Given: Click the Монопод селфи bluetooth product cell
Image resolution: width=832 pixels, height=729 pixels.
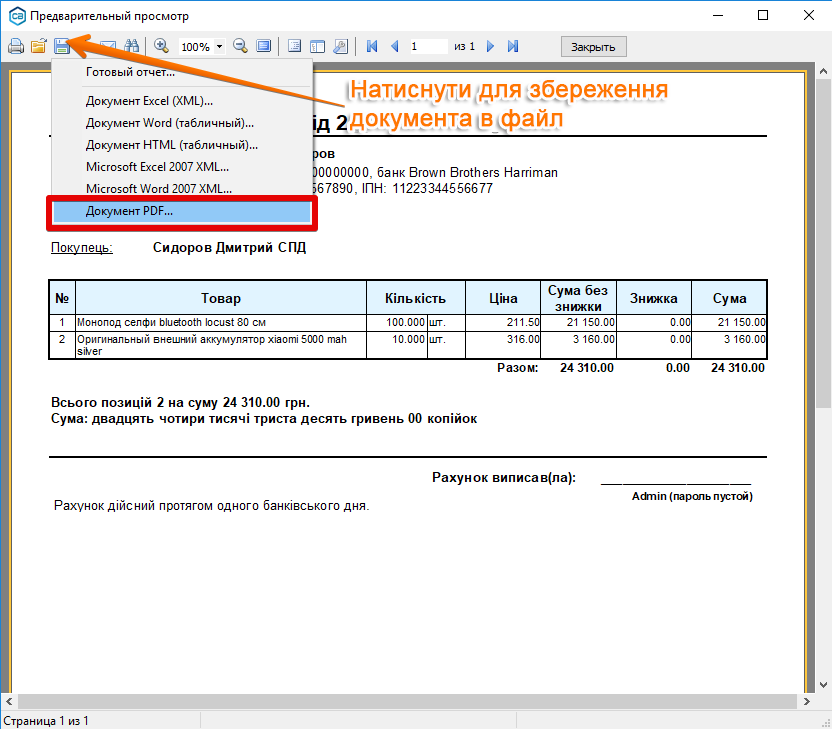Looking at the screenshot, I should pos(221,323).
